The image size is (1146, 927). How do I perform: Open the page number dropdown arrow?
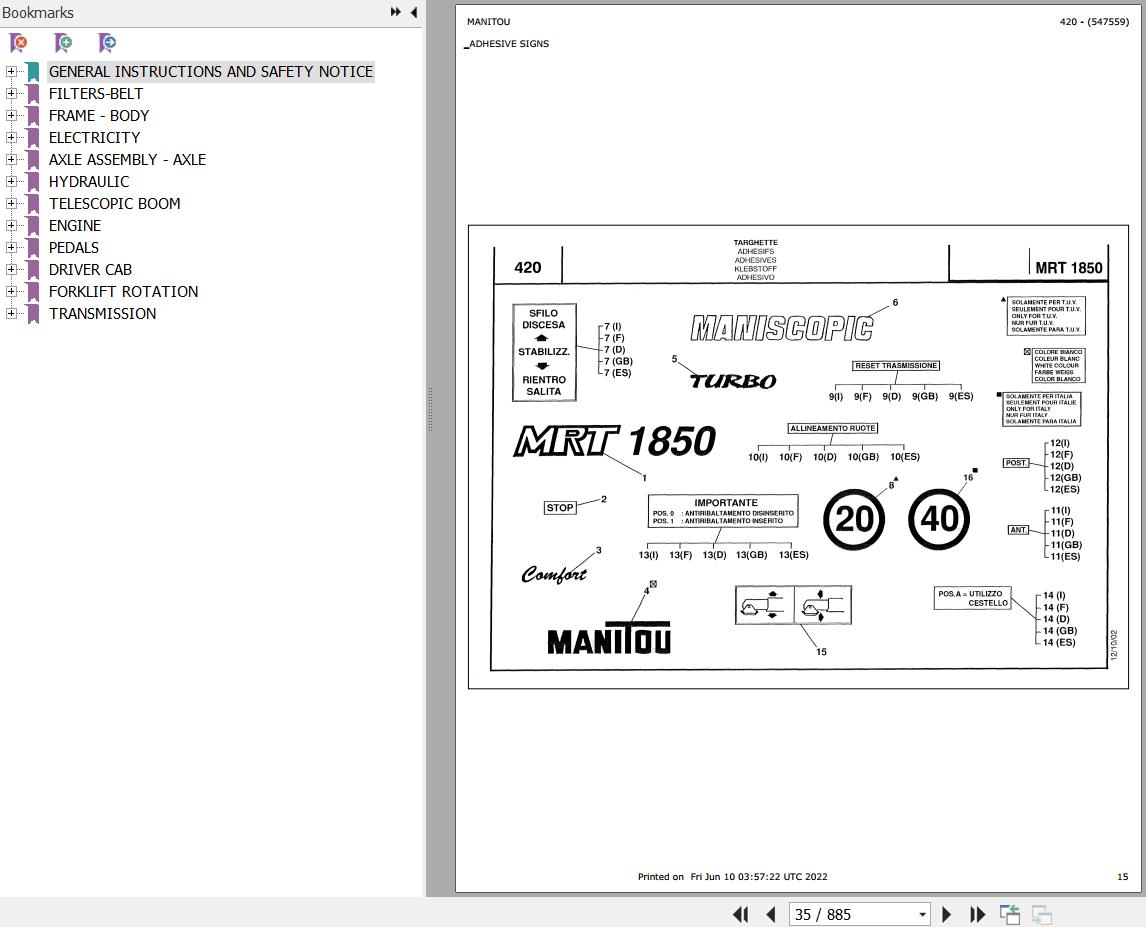pyautogui.click(x=921, y=914)
